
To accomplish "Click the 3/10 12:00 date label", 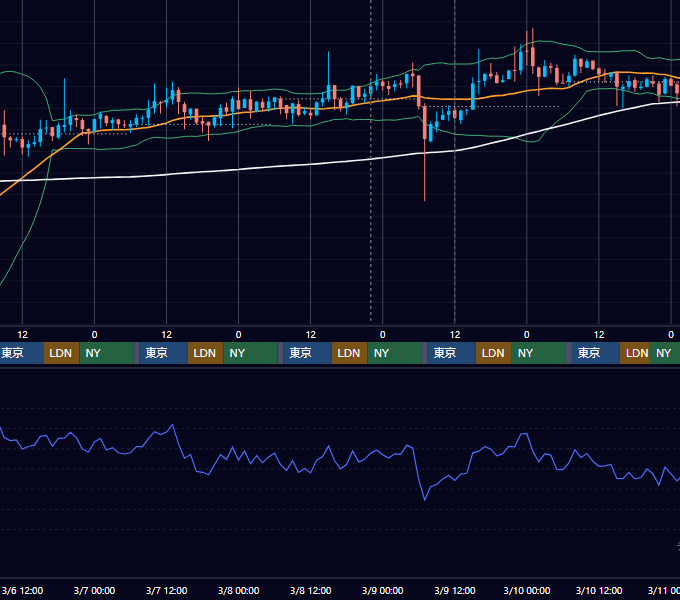I will (x=599, y=590).
